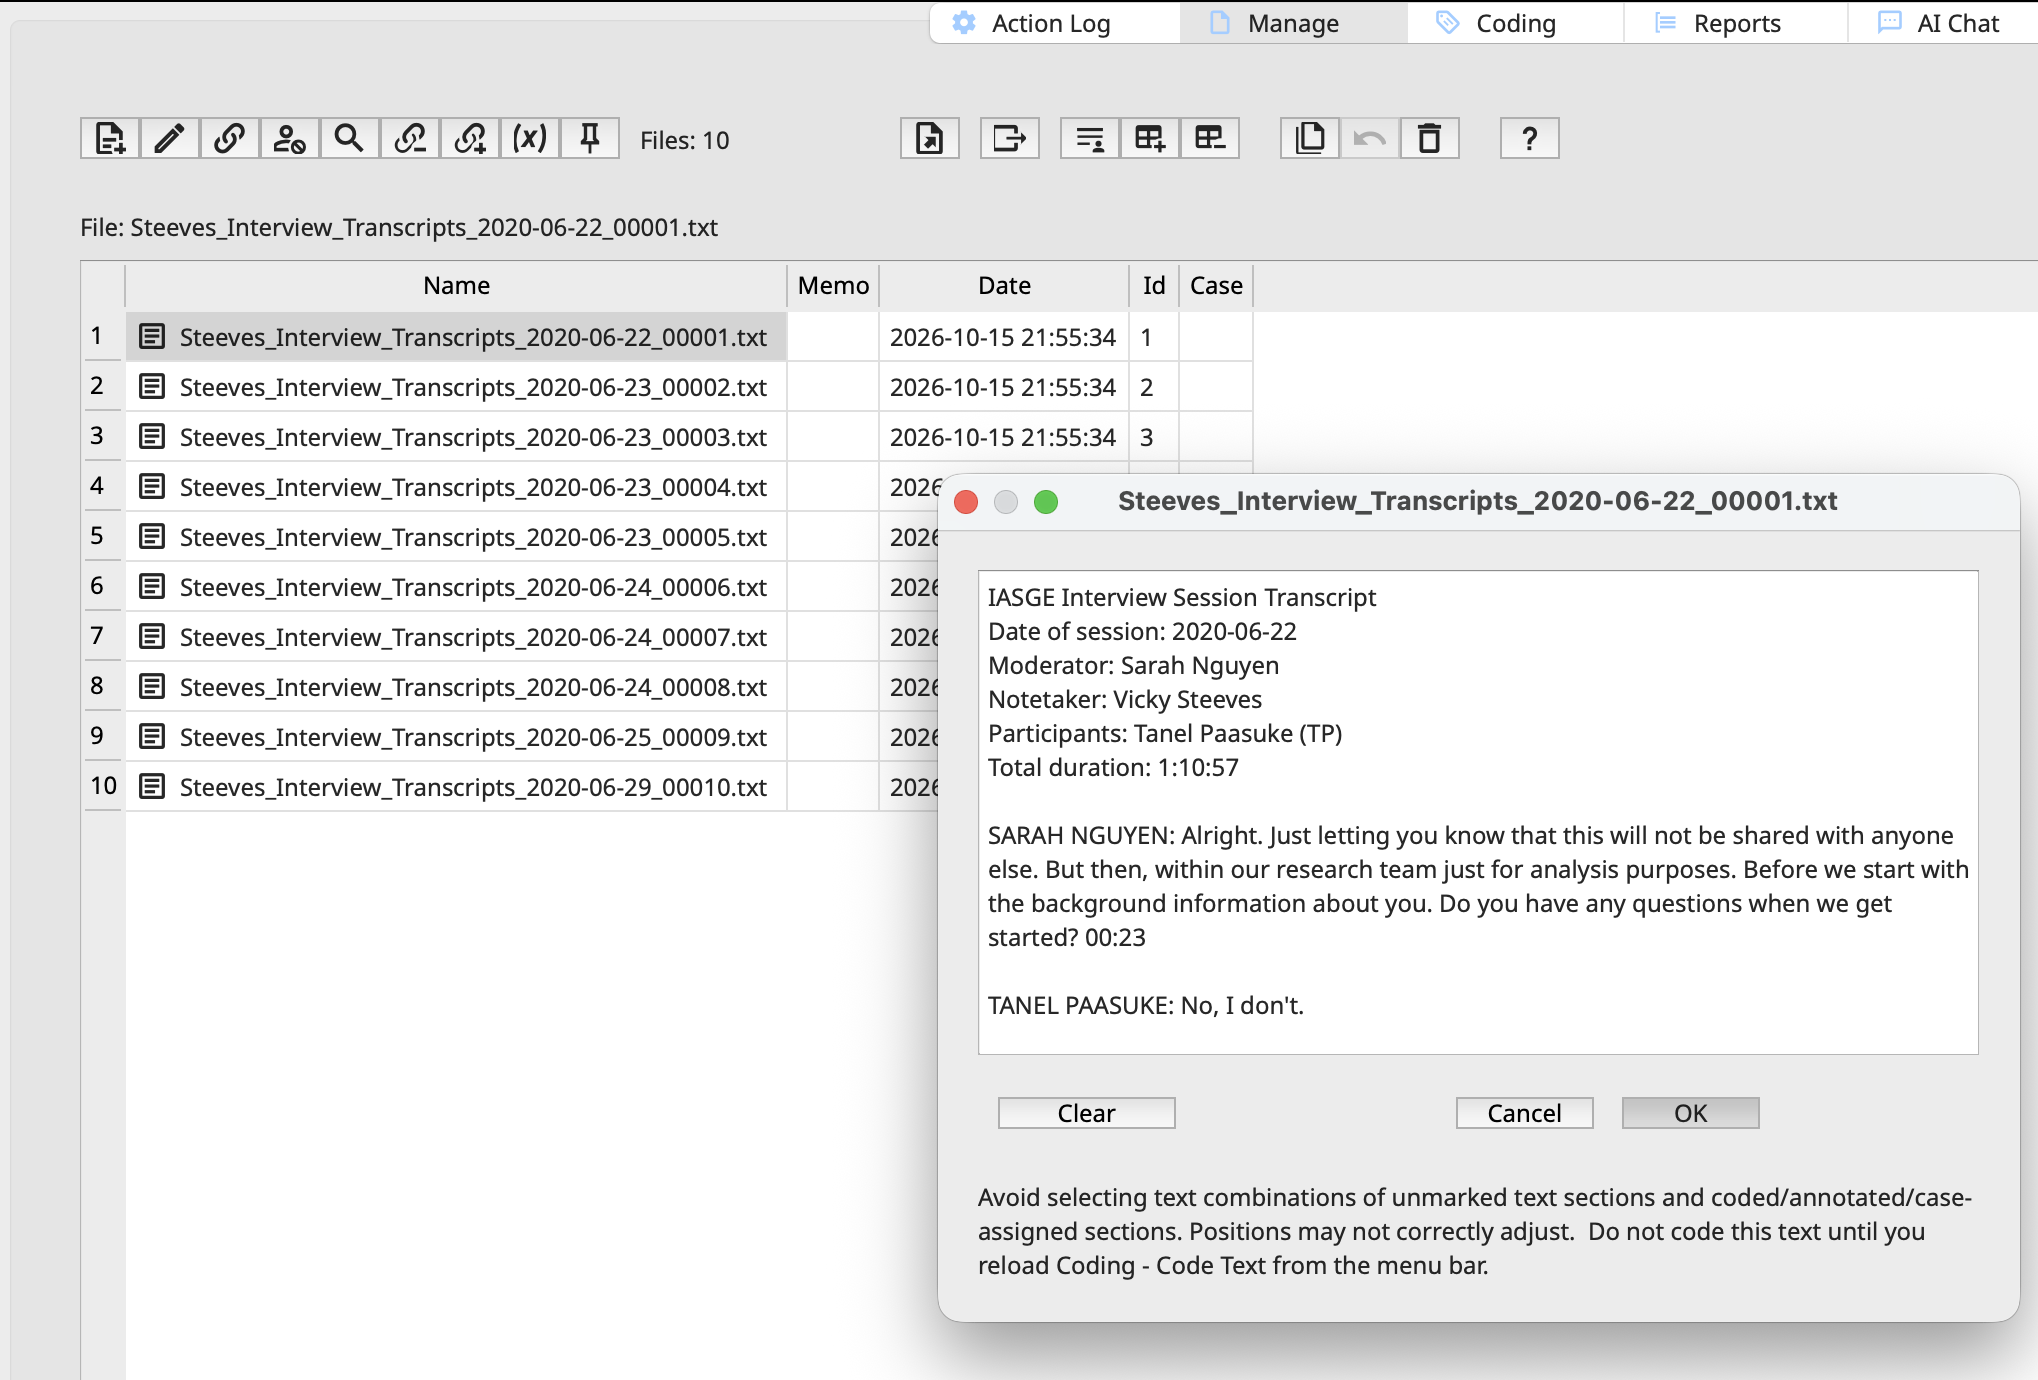The height and width of the screenshot is (1380, 2038).
Task: Click the (x) variables icon
Action: point(530,138)
